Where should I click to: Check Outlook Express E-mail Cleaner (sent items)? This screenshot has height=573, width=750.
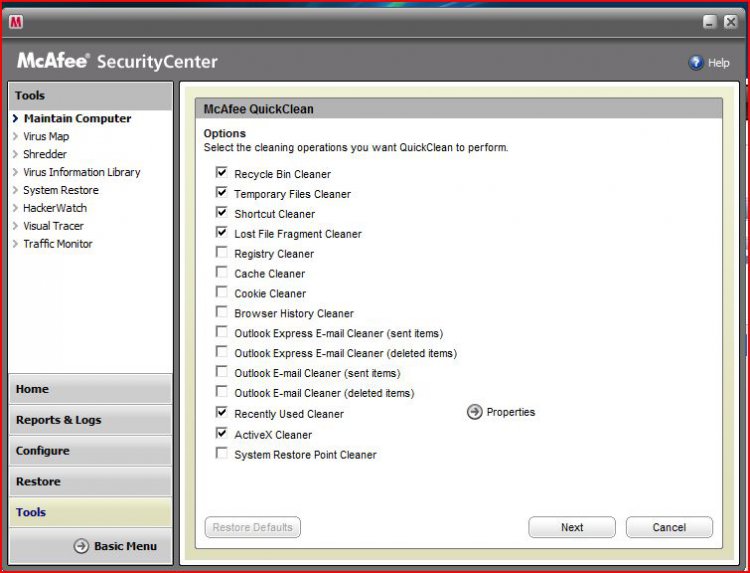[221, 331]
